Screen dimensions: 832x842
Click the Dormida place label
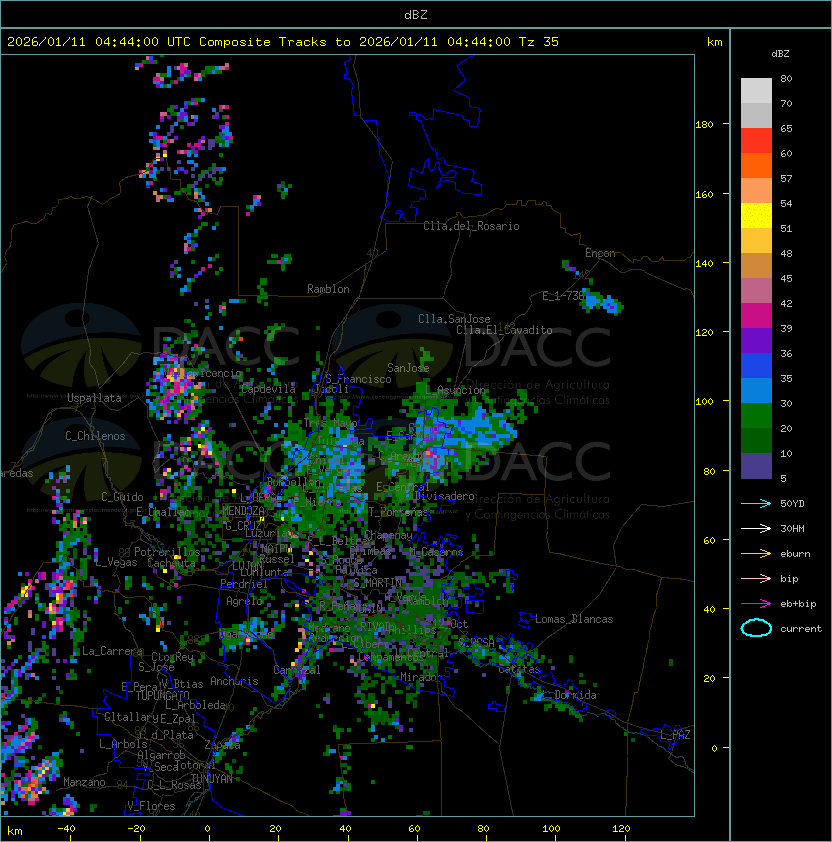click(x=575, y=695)
